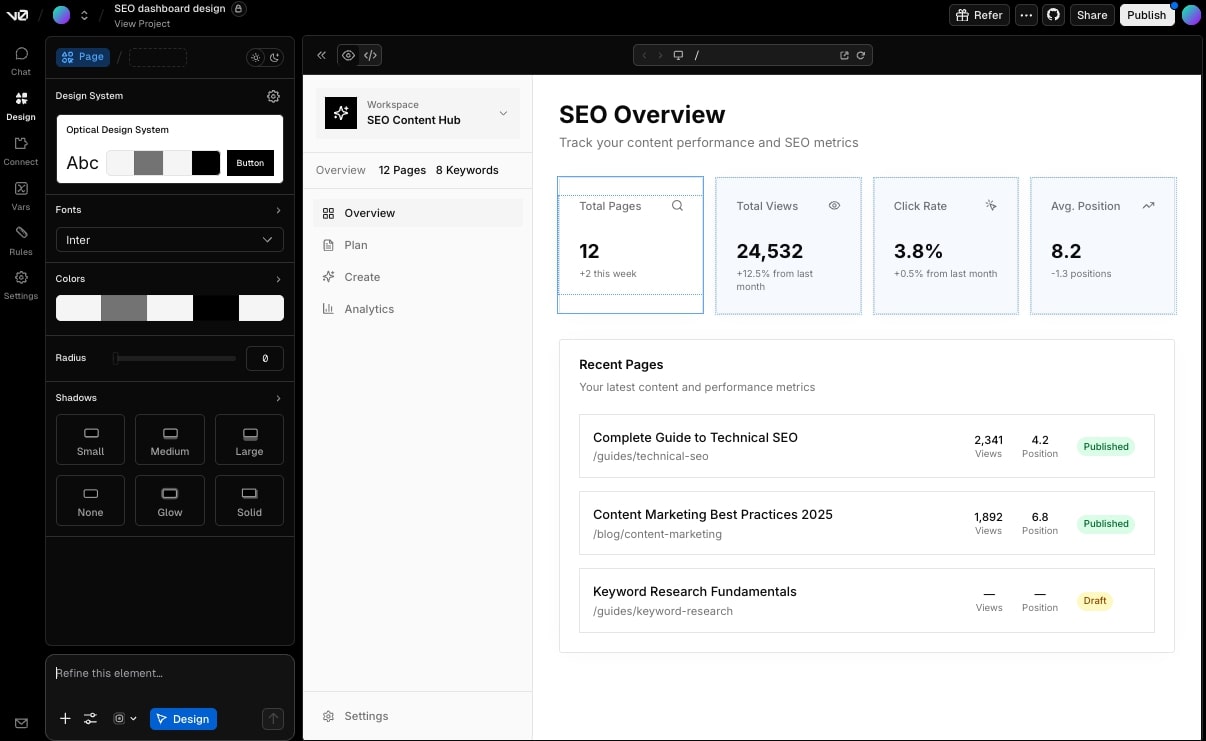Refresh the preview with the reload icon

tap(861, 55)
